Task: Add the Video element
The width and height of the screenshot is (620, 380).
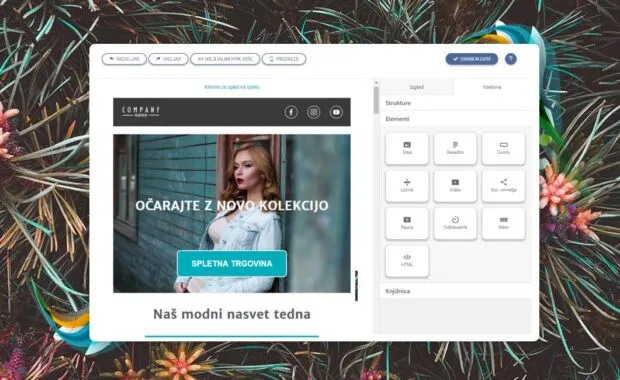Action: [455, 186]
